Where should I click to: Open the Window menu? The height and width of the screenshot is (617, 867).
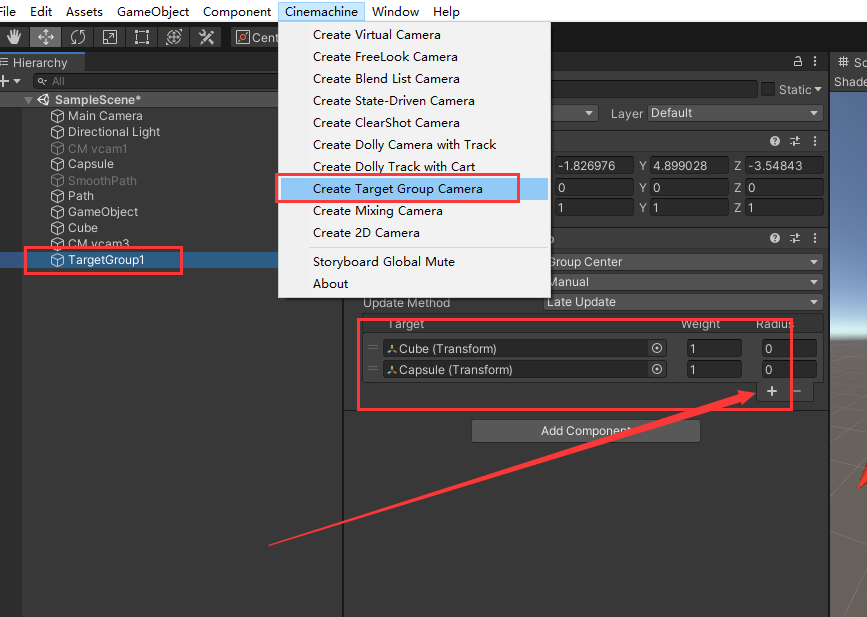pos(395,12)
